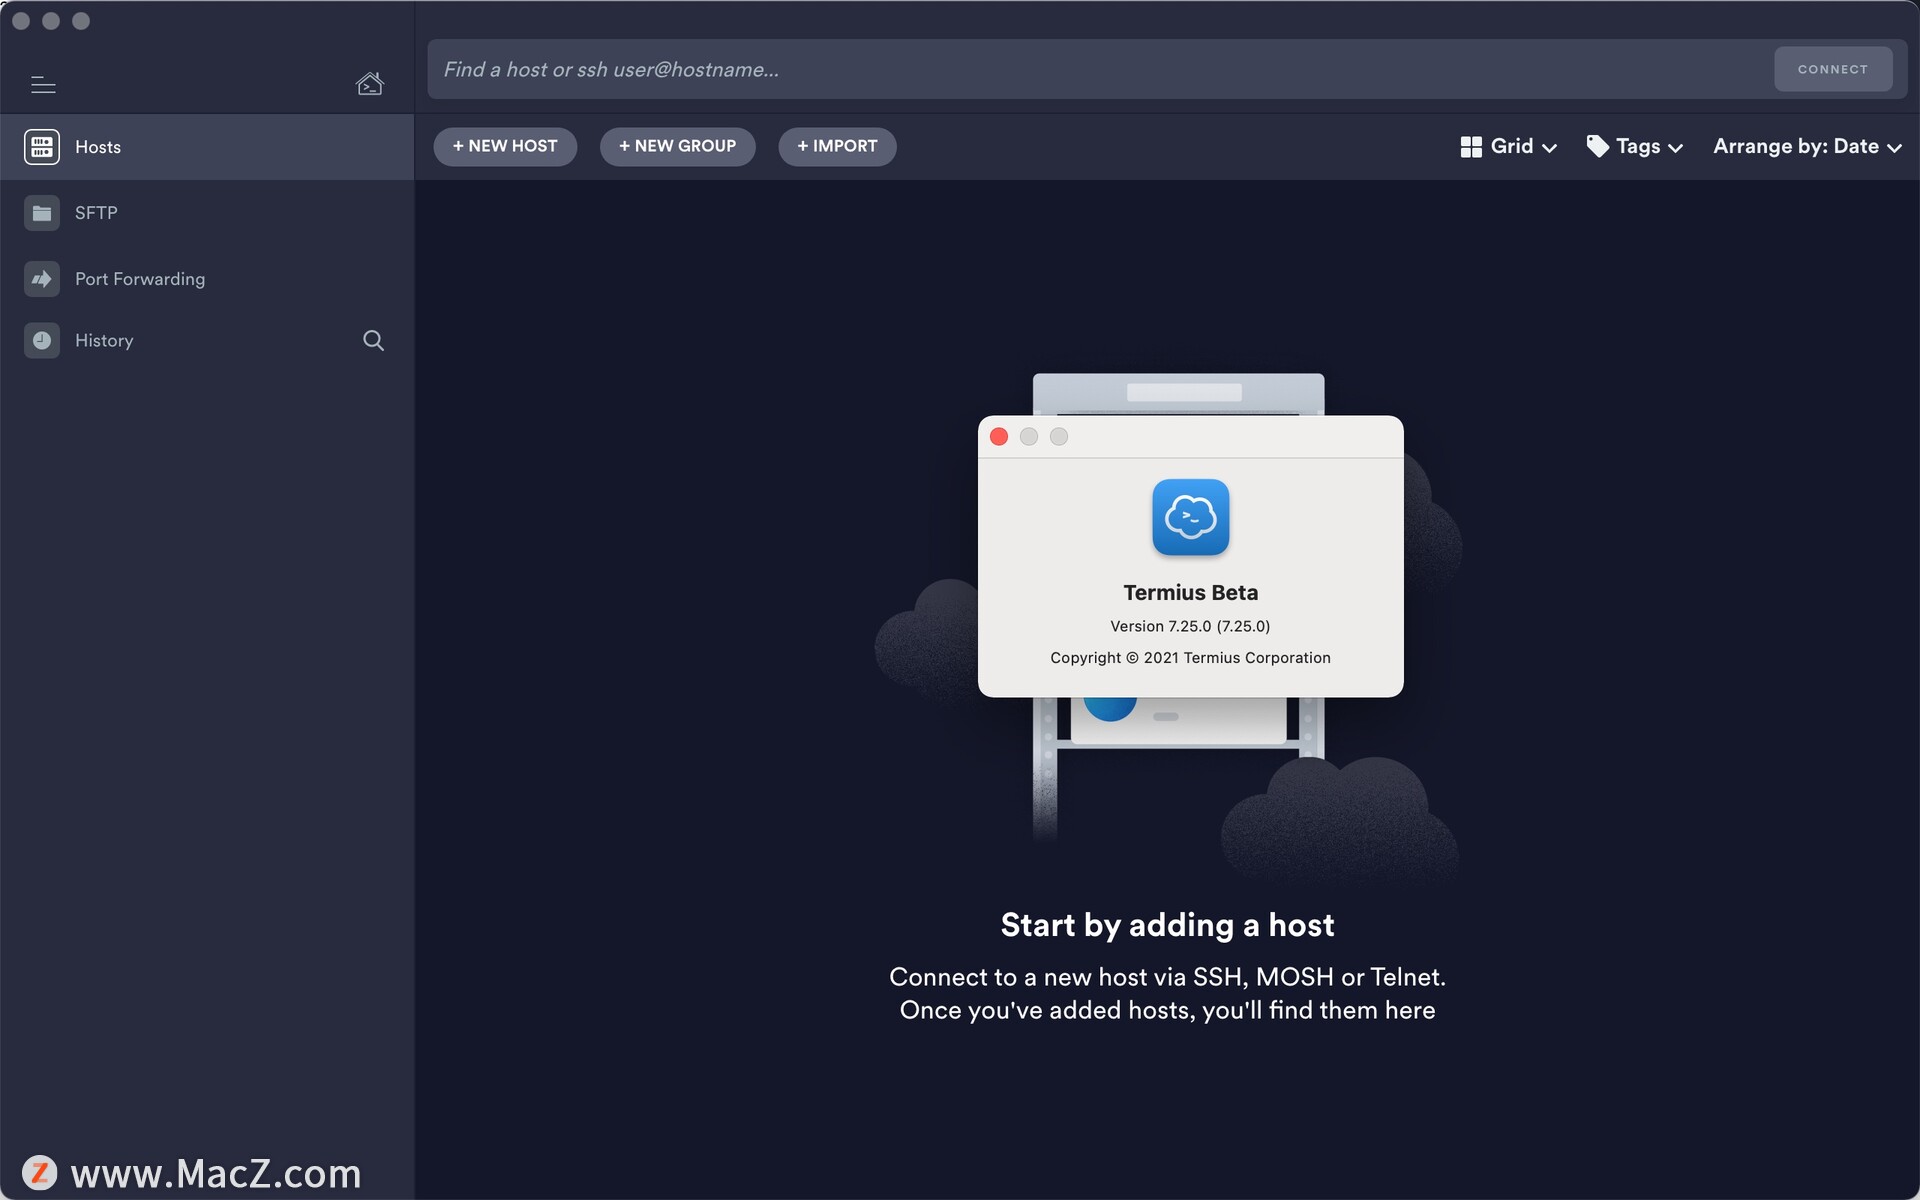Search history with magnifier icon
The image size is (1920, 1200).
pyautogui.click(x=373, y=341)
